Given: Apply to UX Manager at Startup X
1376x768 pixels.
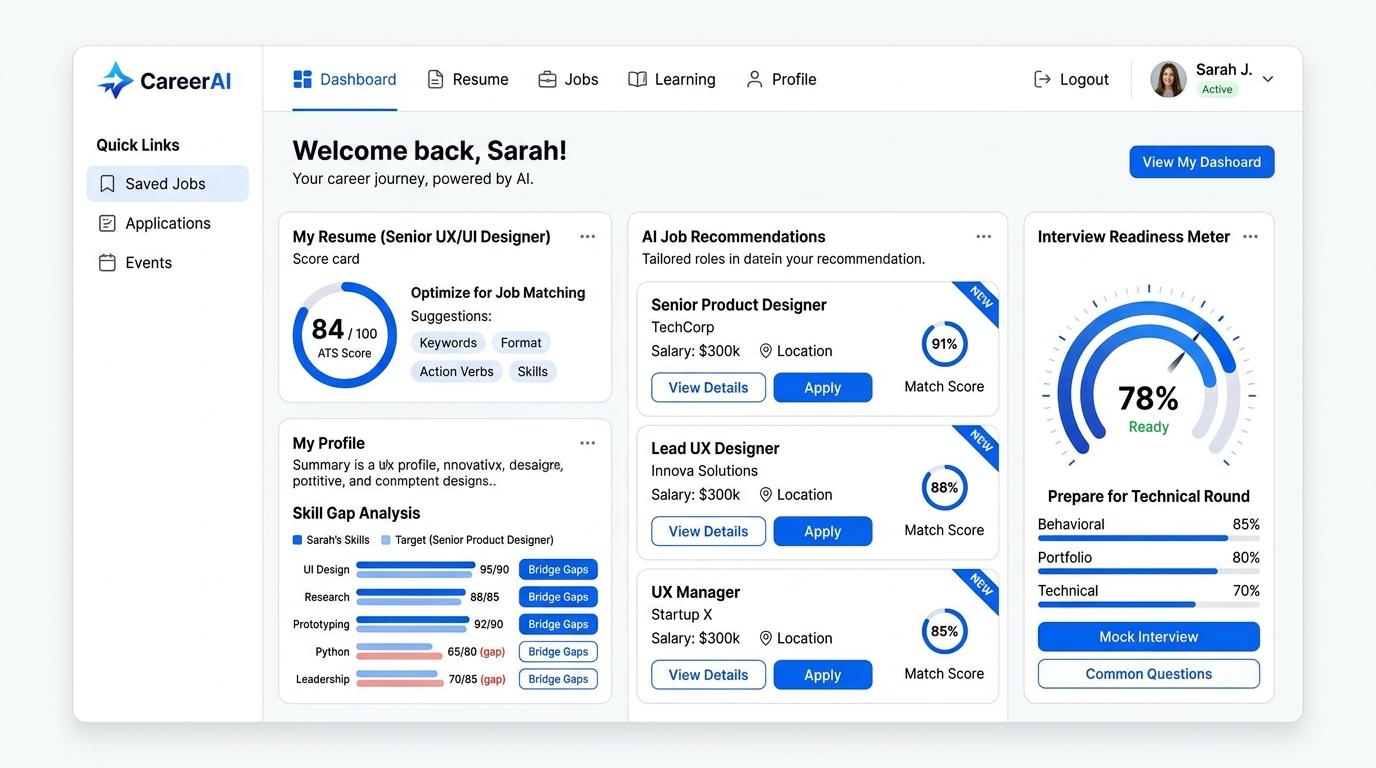Looking at the screenshot, I should (823, 675).
